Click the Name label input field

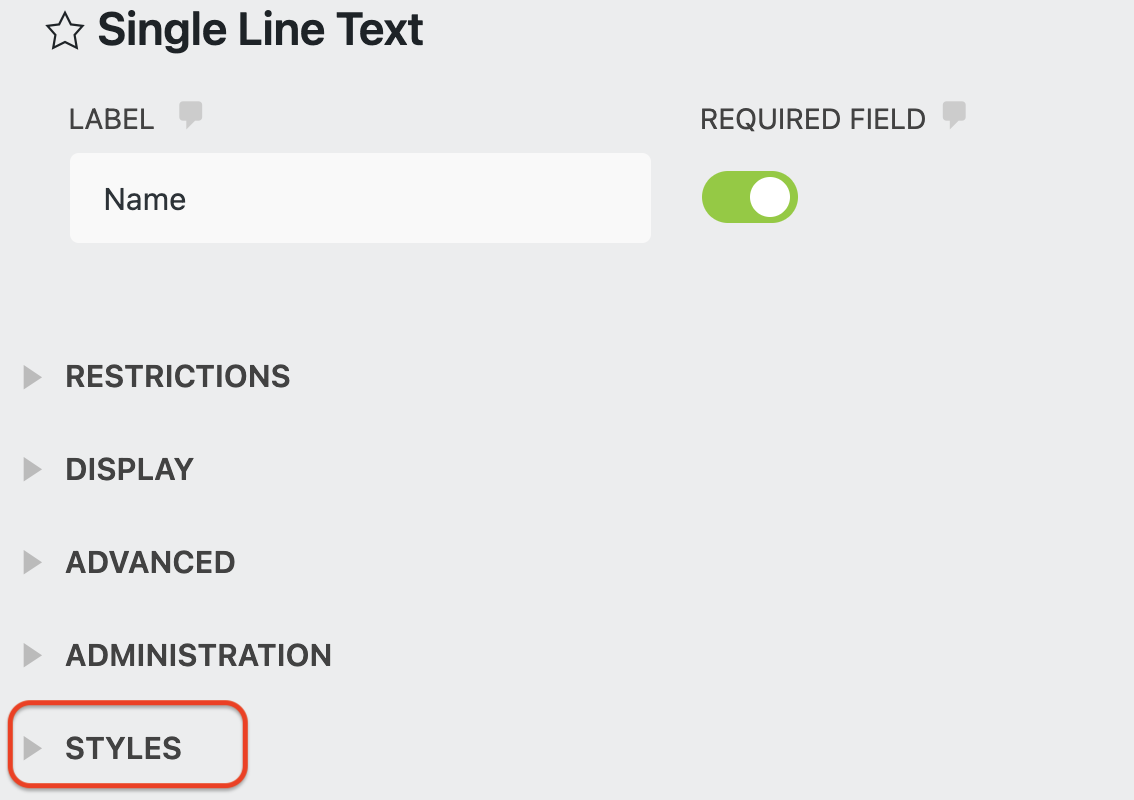(360, 197)
